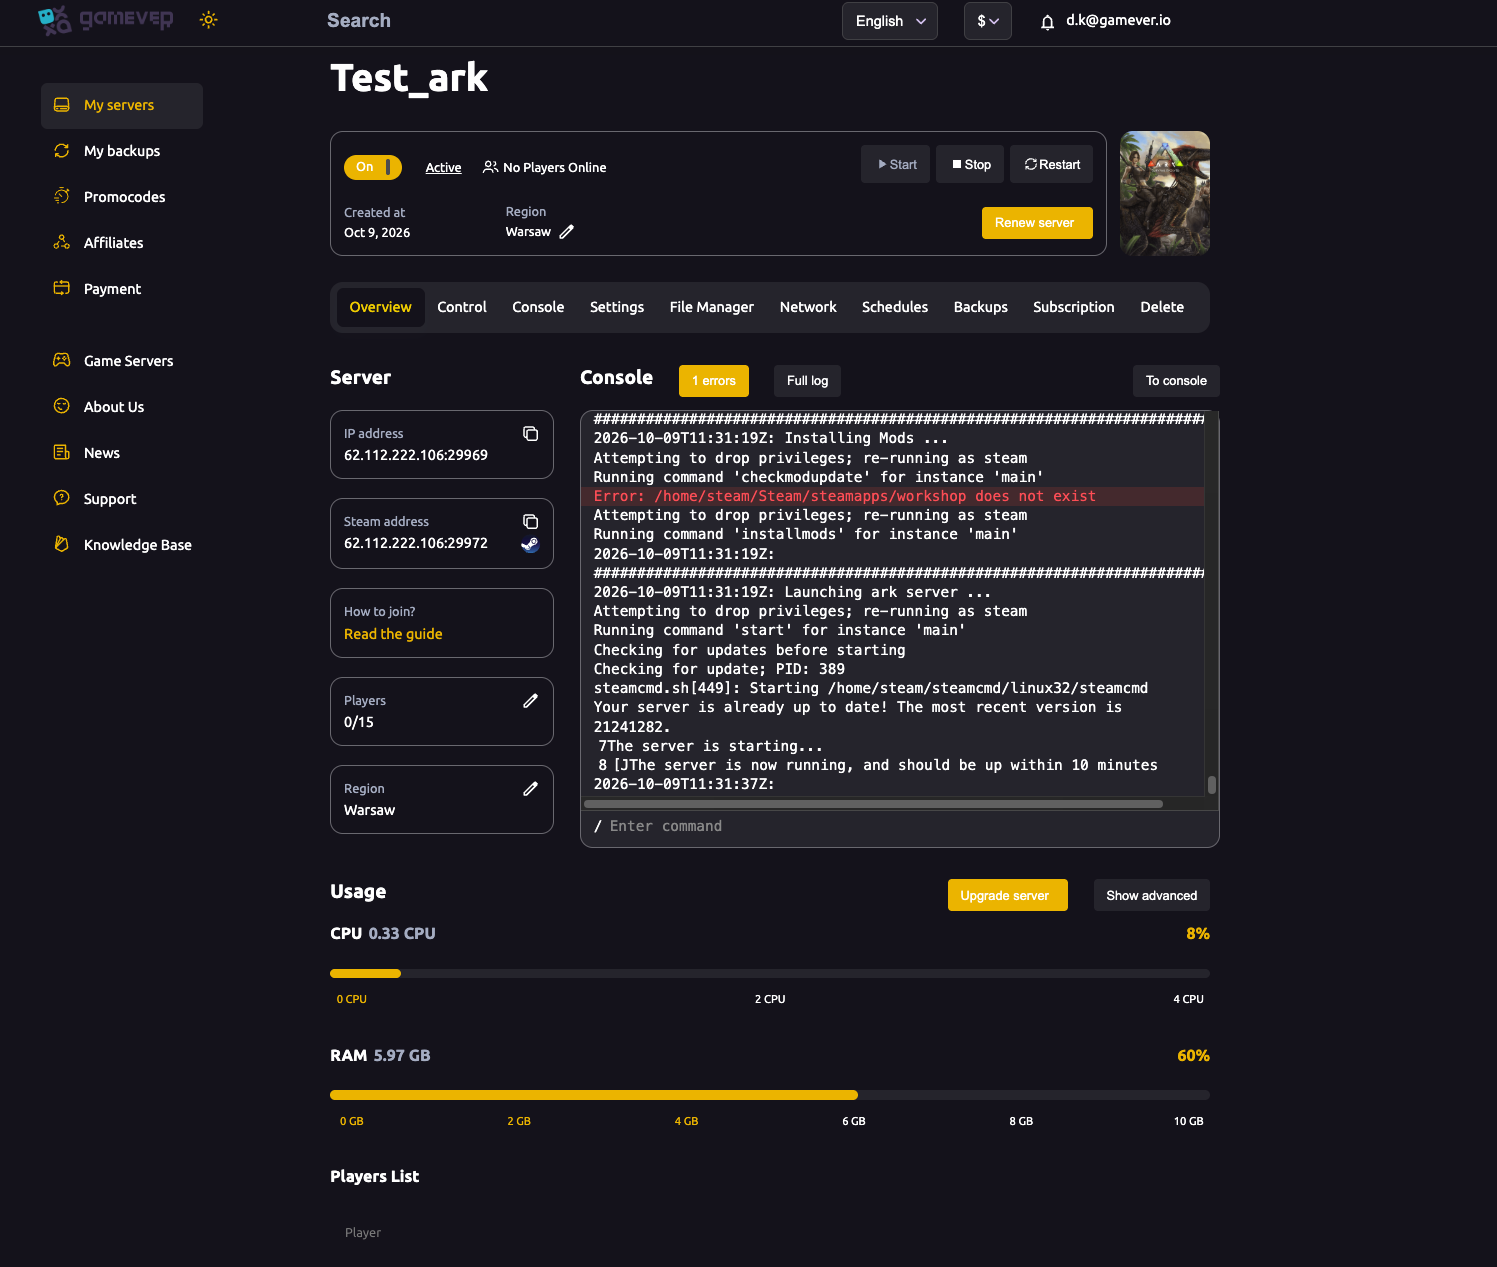Click the ARK game thumbnail
This screenshot has width=1497, height=1267.
pos(1165,193)
